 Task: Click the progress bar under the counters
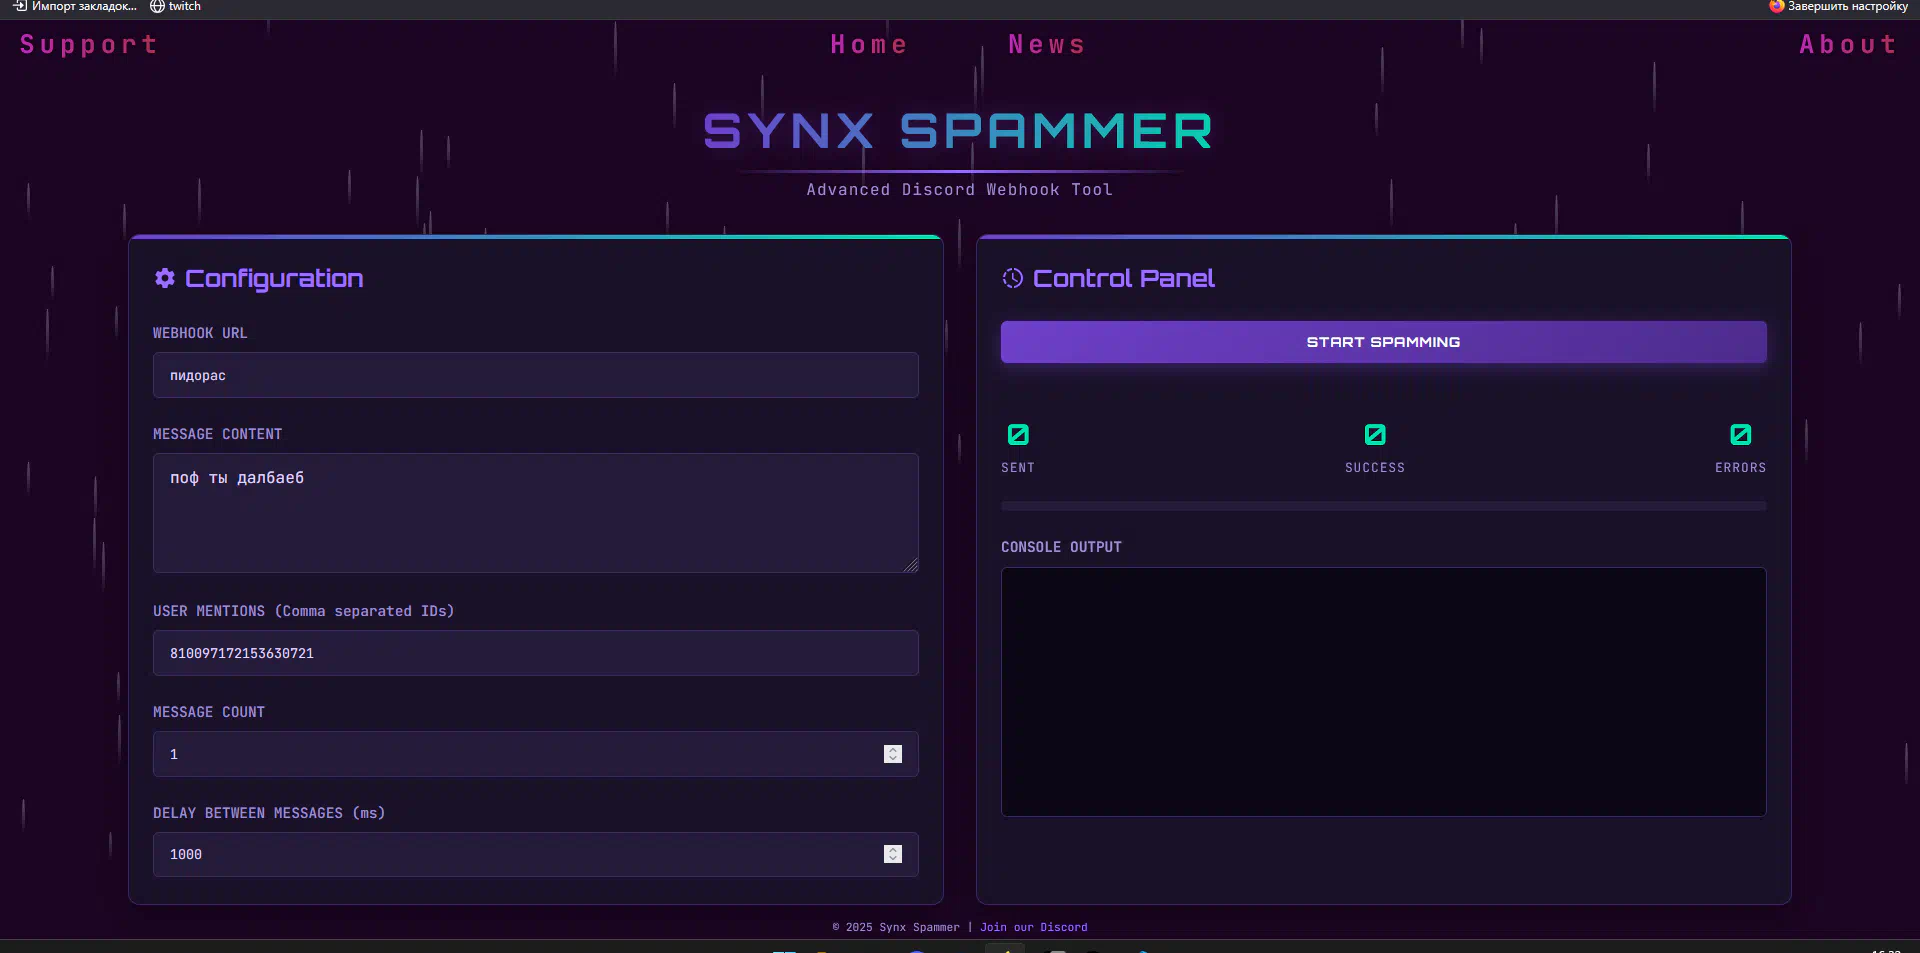click(1383, 506)
